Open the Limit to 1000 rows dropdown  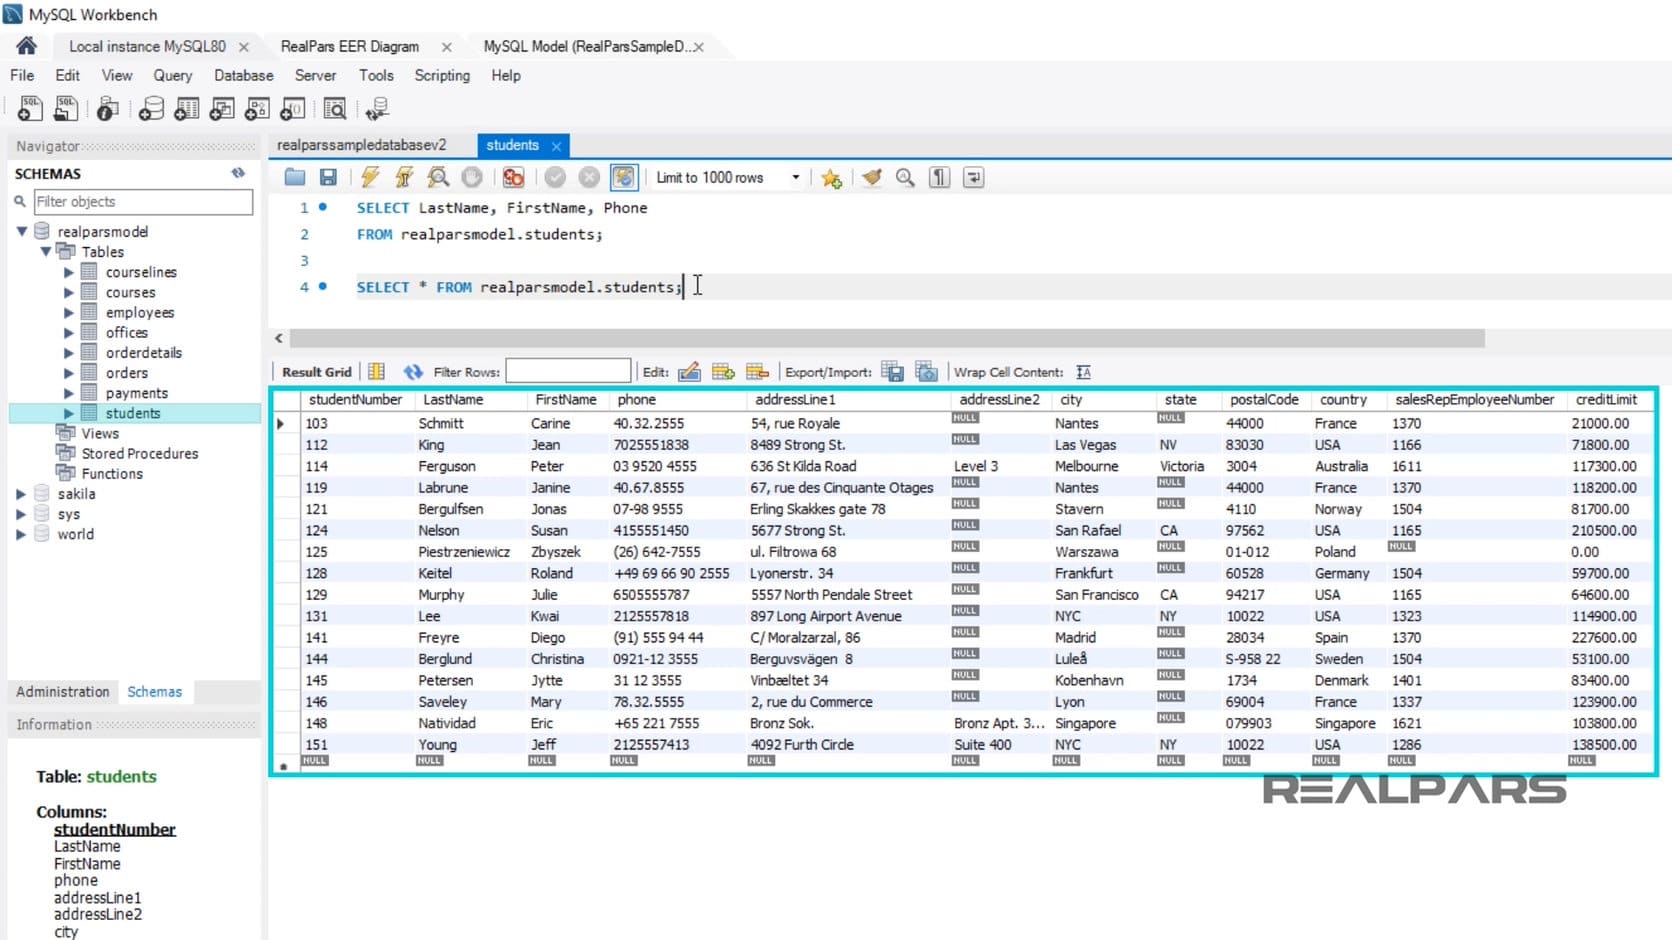[x=795, y=177]
